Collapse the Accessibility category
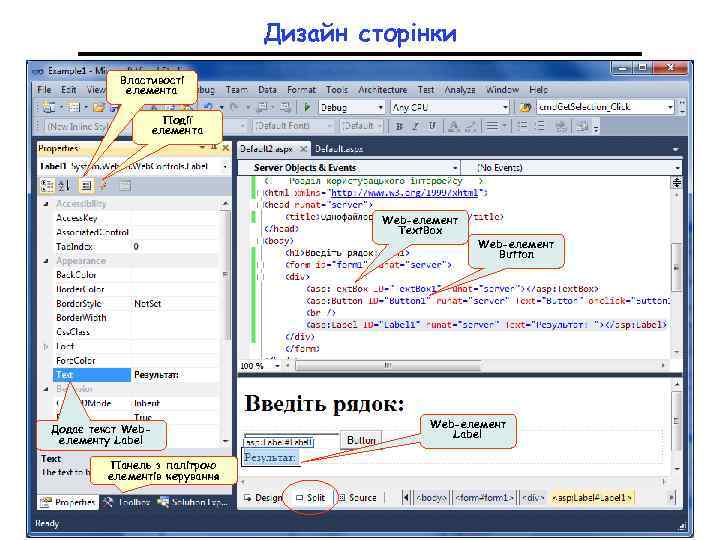Viewport: 720px width, 540px height. [x=46, y=203]
